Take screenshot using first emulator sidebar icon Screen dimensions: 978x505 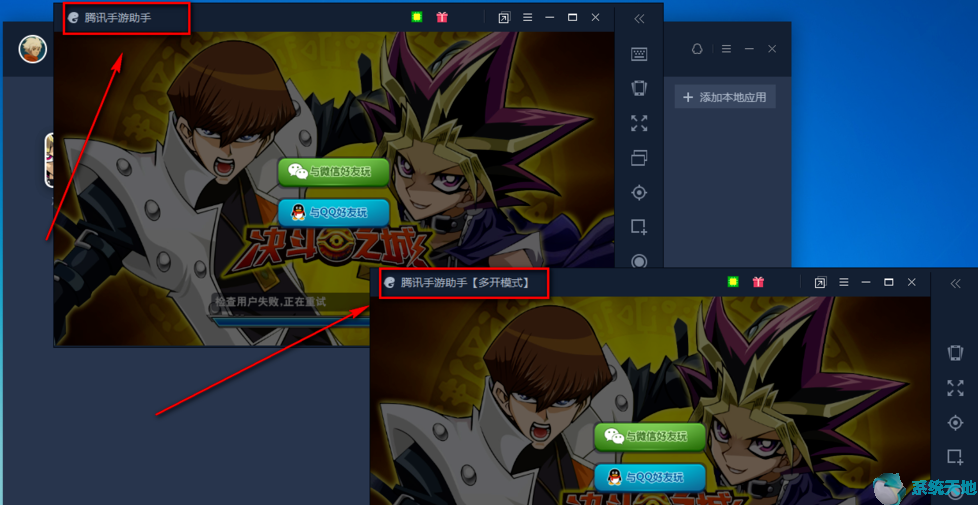coord(639,227)
